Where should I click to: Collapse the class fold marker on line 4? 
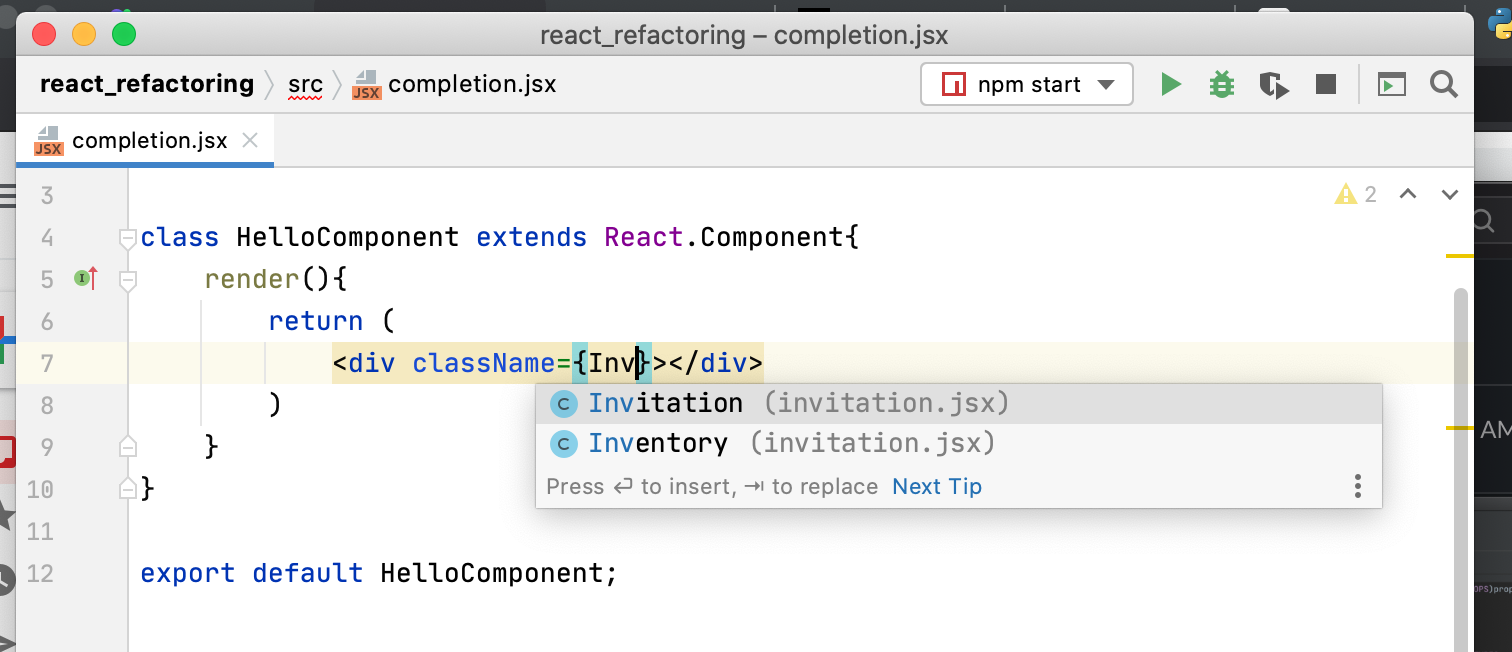pos(127,238)
